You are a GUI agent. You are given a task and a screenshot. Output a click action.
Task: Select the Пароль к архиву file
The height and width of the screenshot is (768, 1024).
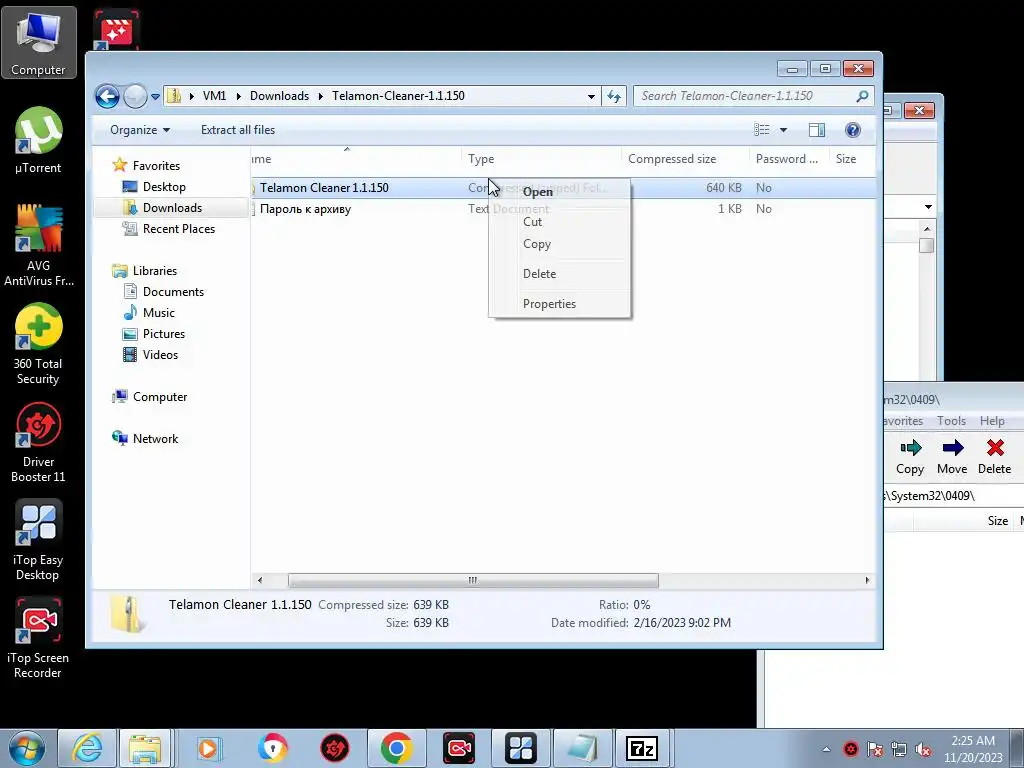click(305, 209)
